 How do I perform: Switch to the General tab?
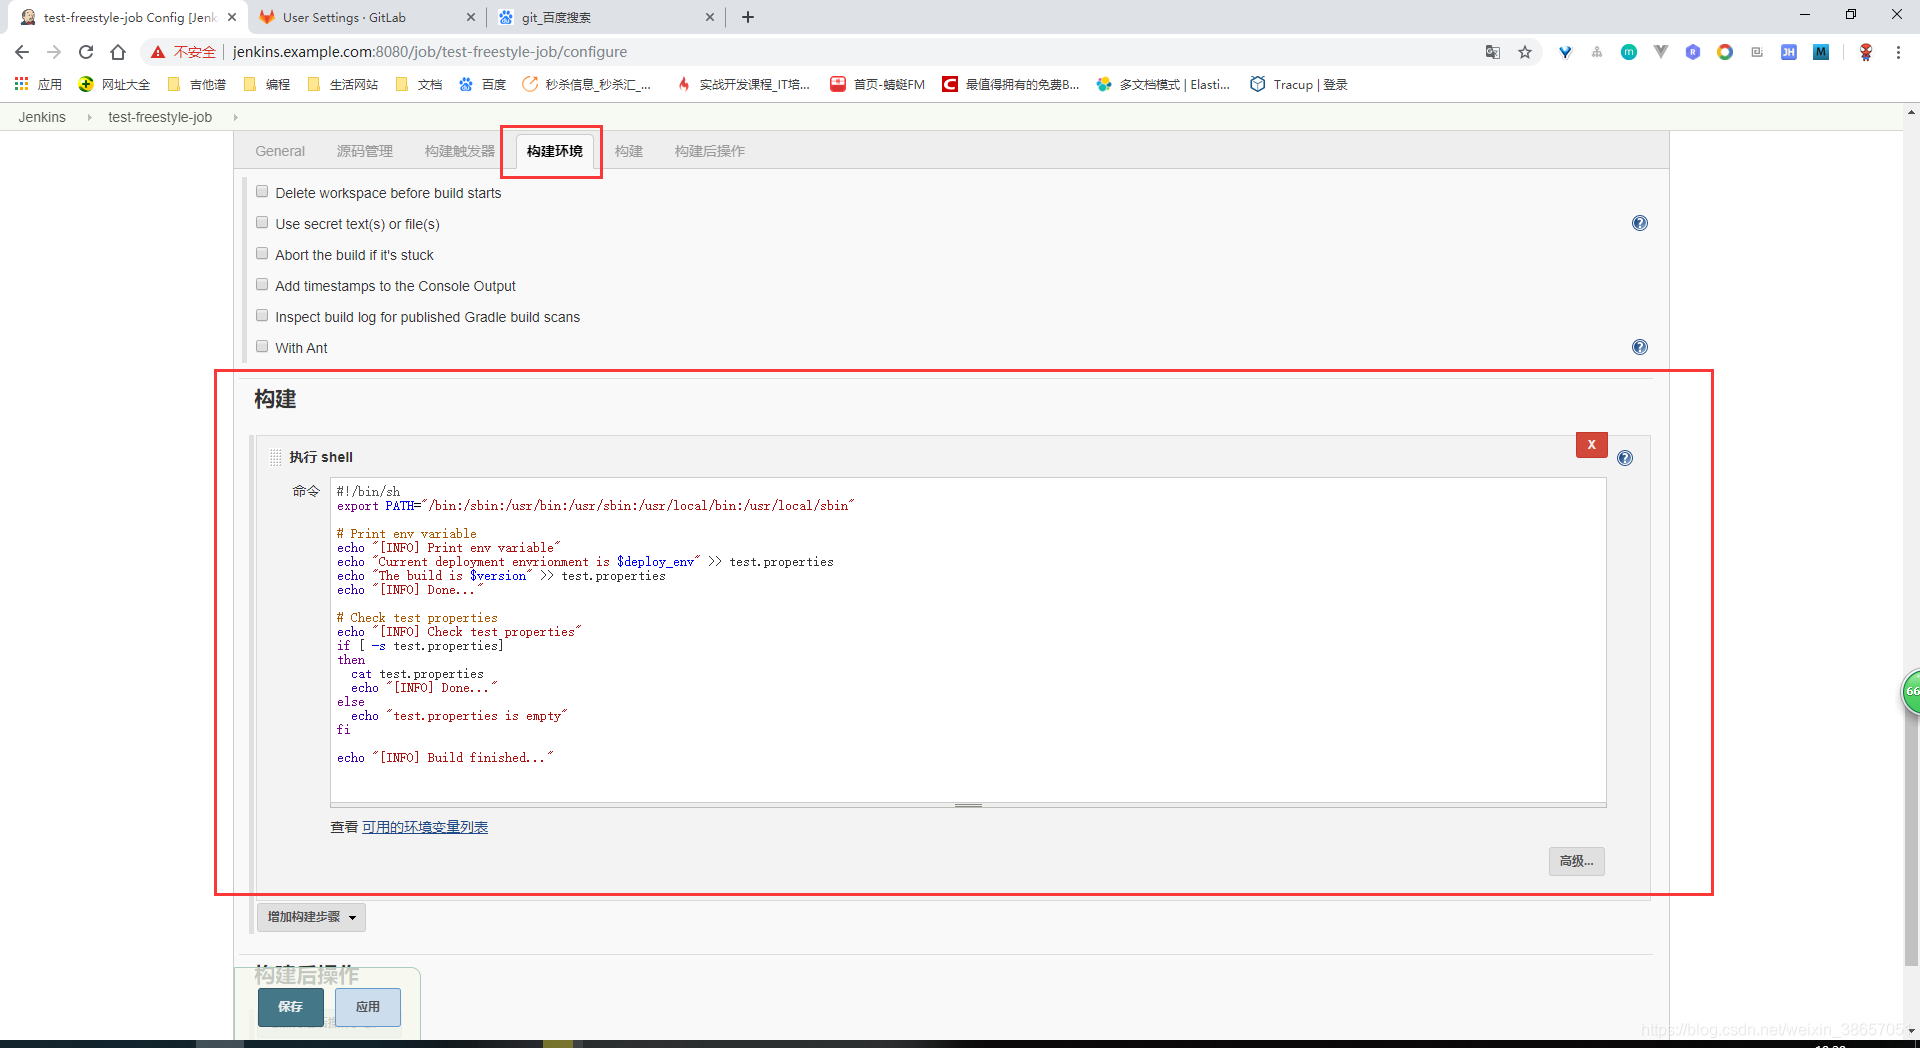(x=280, y=151)
